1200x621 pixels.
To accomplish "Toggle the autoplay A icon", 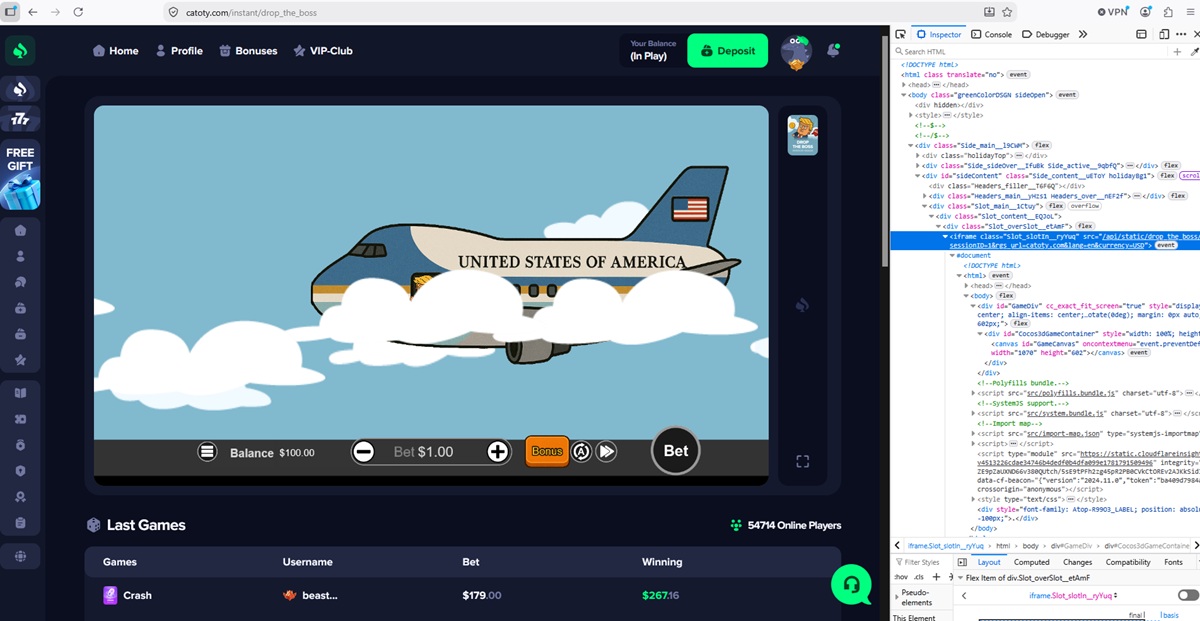I will 581,452.
